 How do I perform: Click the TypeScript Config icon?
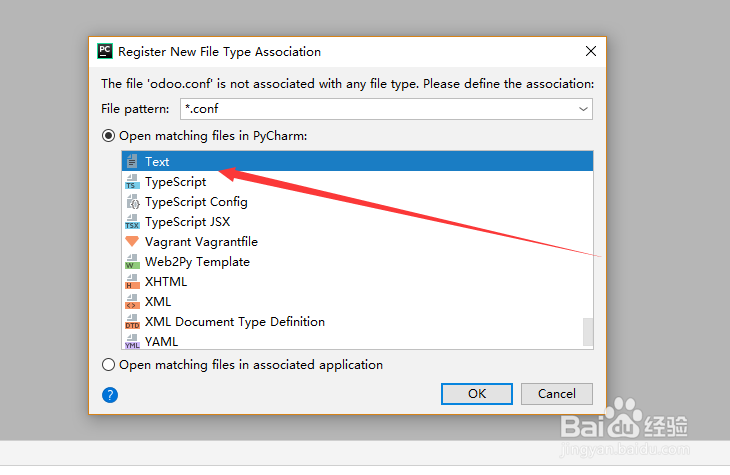coord(133,202)
